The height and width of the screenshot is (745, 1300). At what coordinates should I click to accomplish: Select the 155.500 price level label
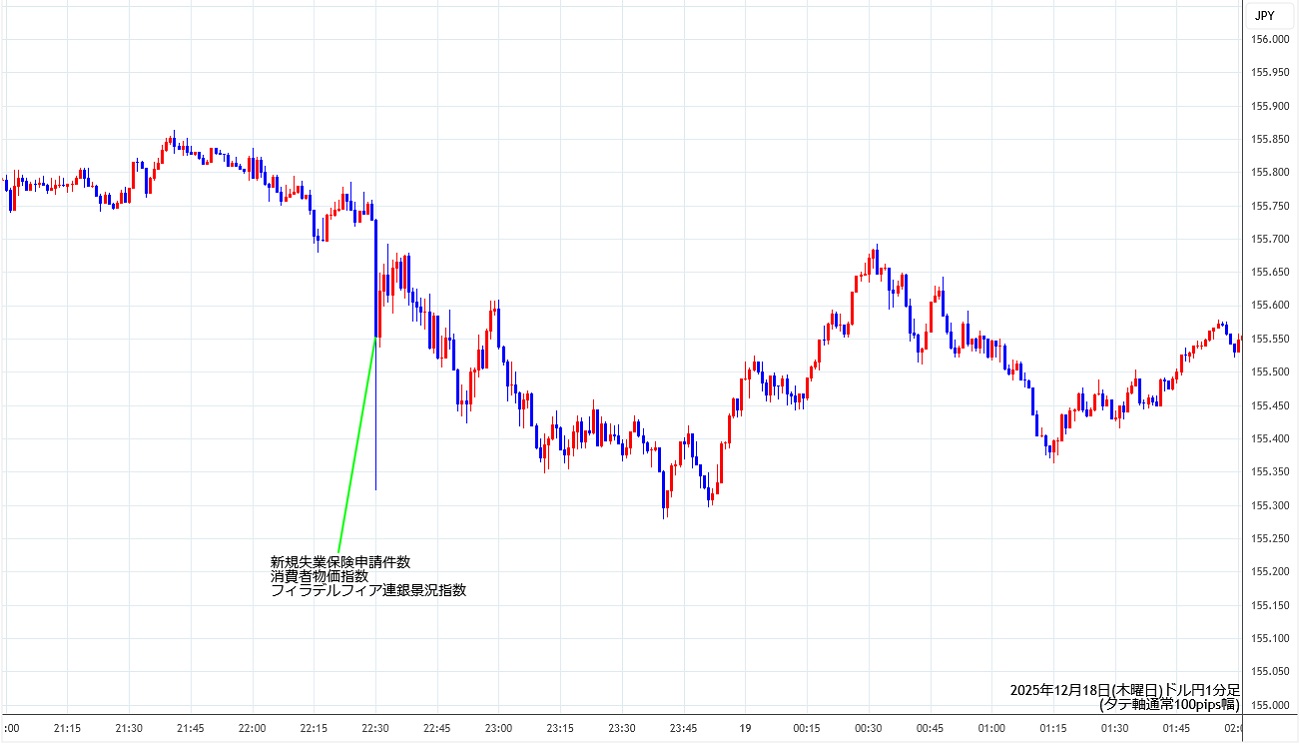[1270, 372]
